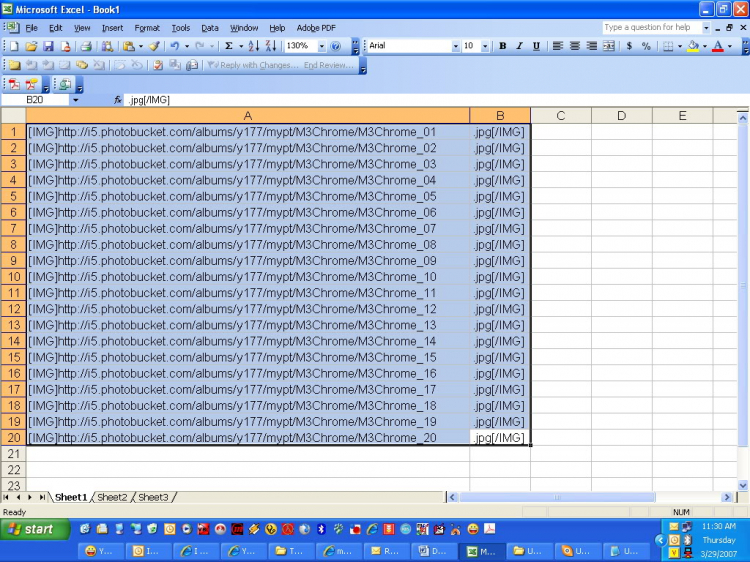This screenshot has height=562, width=750.
Task: Create a new blank workbook
Action: tap(14, 46)
